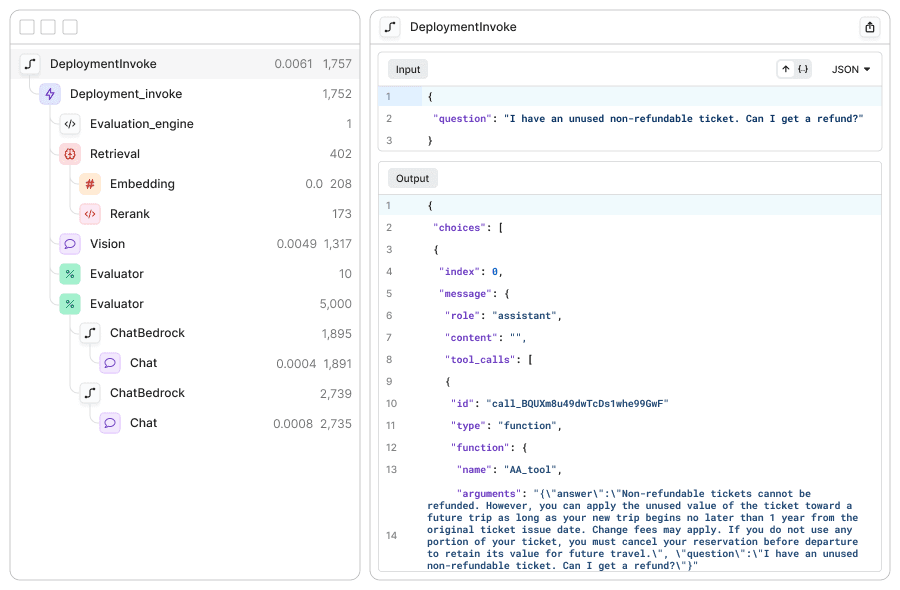Click the 0.0004 cost on the first Chat row

(x=296, y=364)
